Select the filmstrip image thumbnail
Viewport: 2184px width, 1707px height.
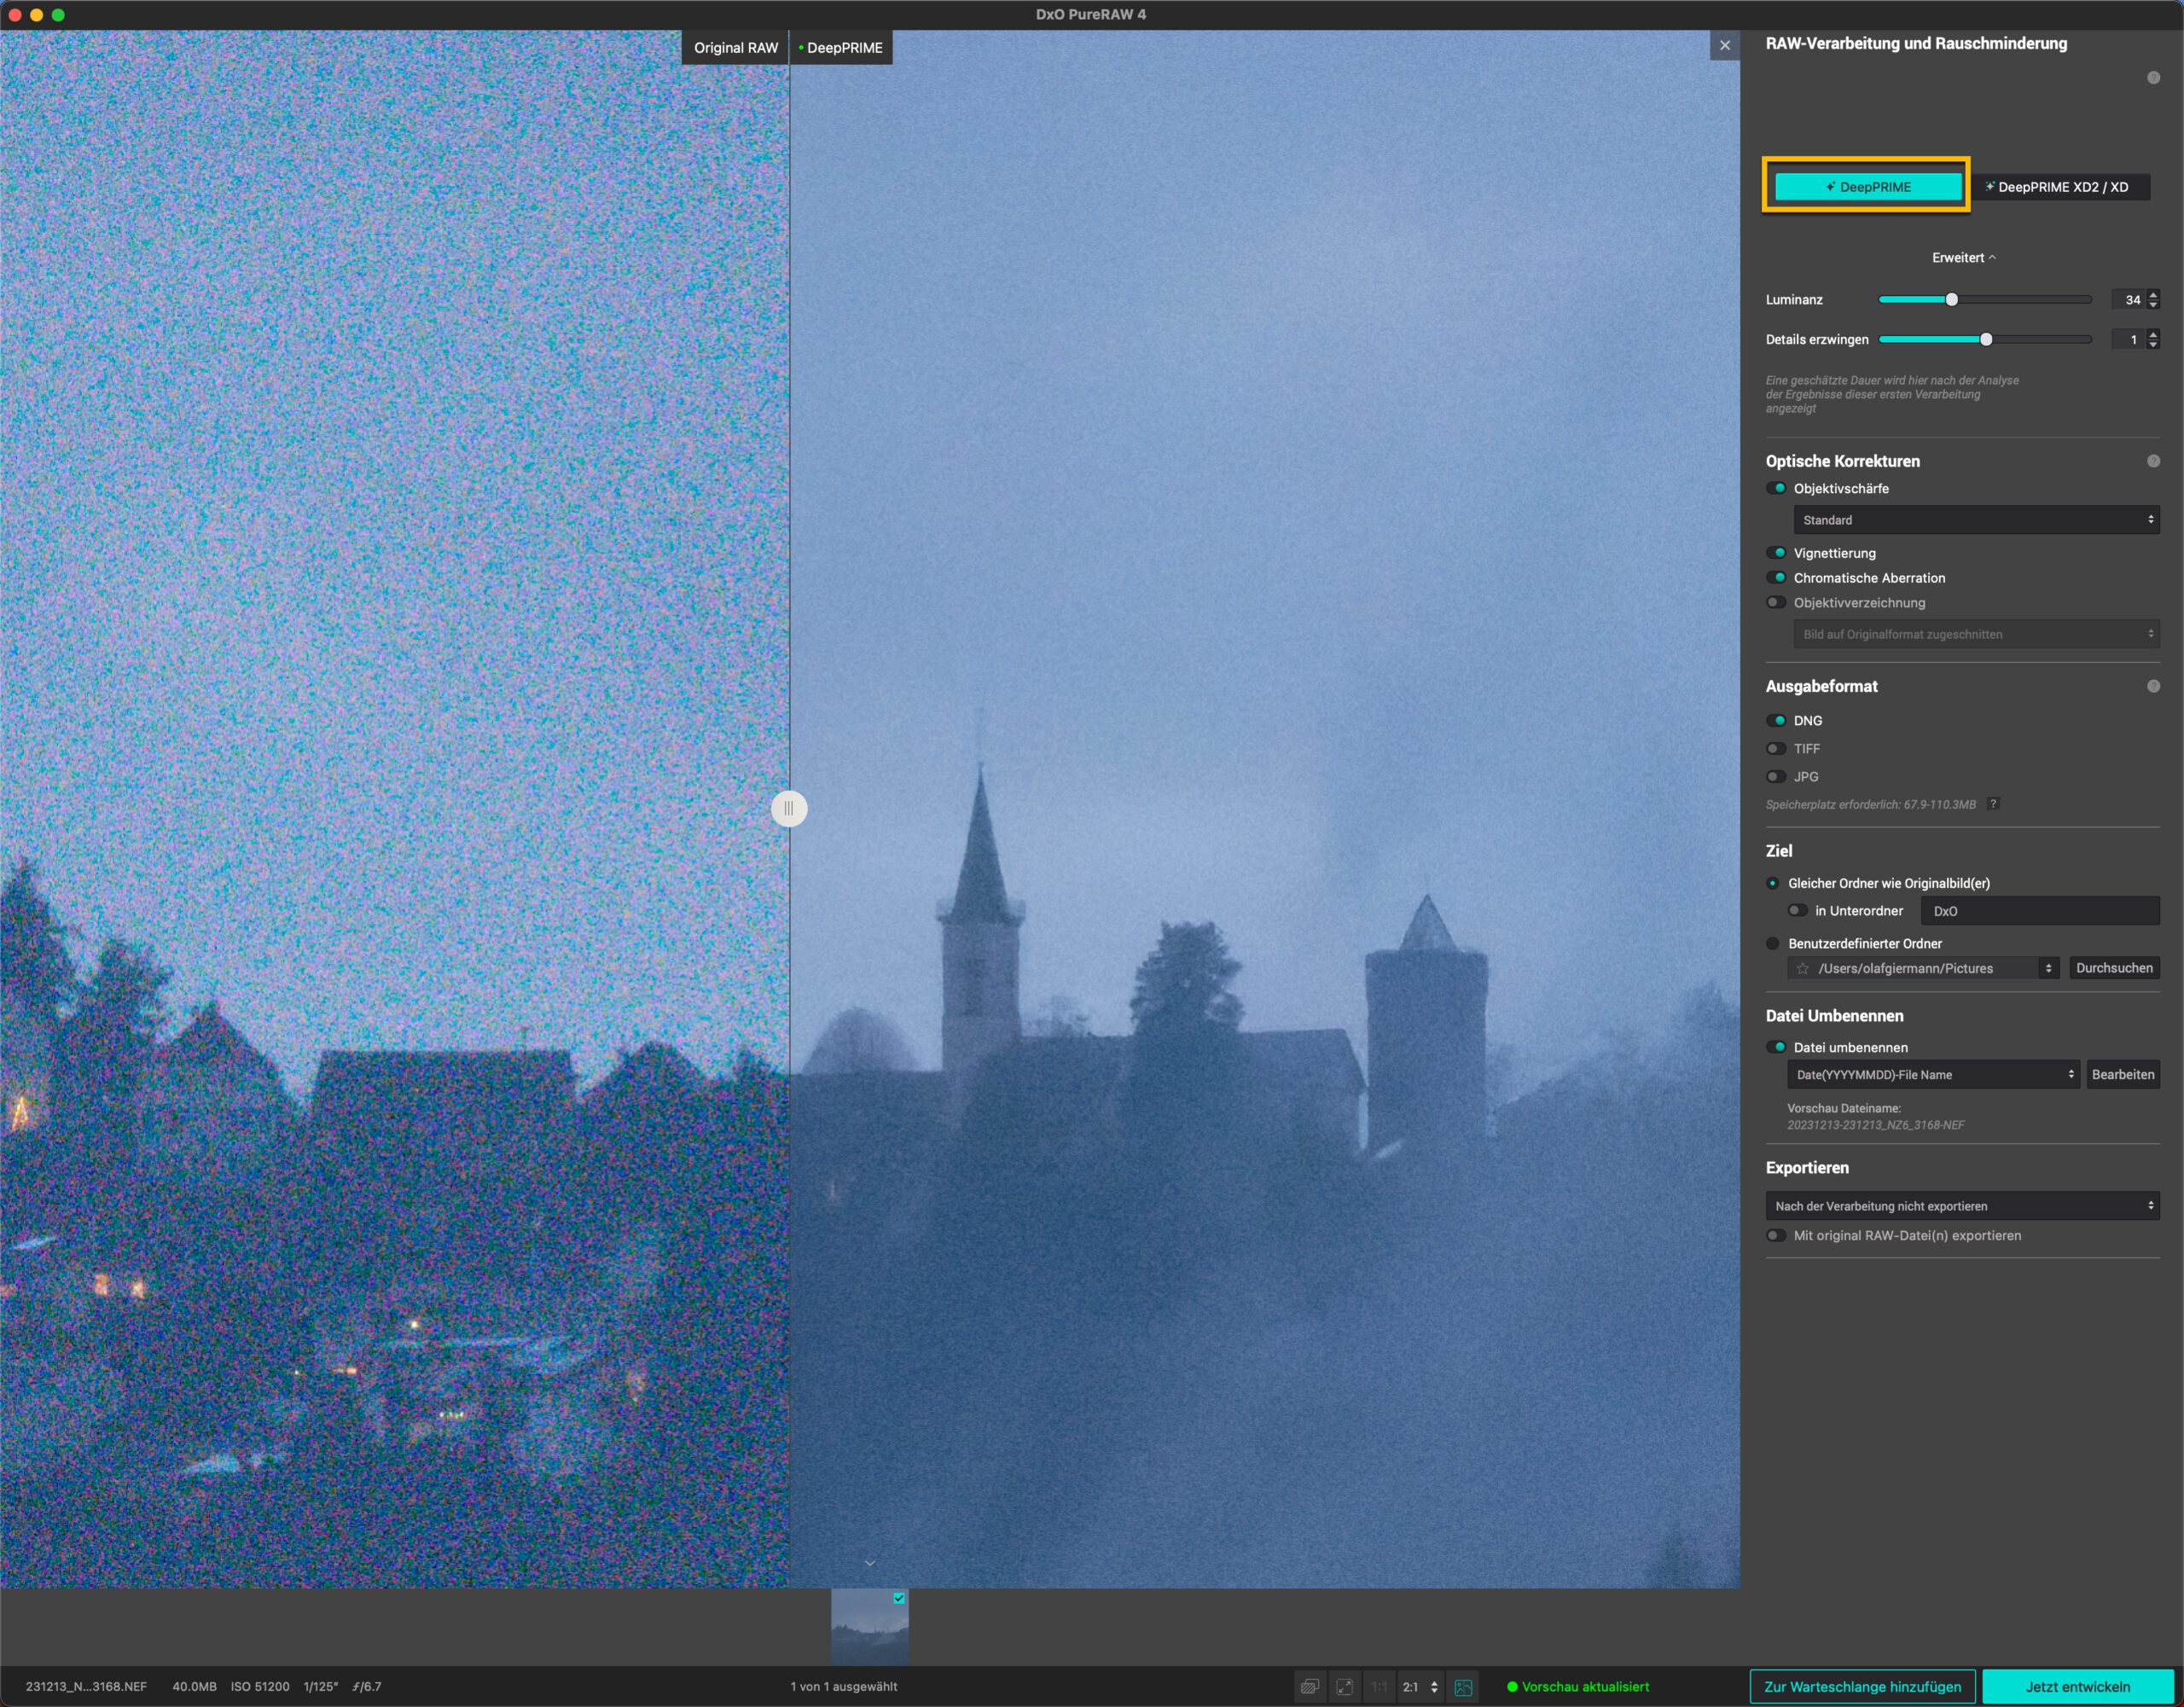click(870, 1626)
